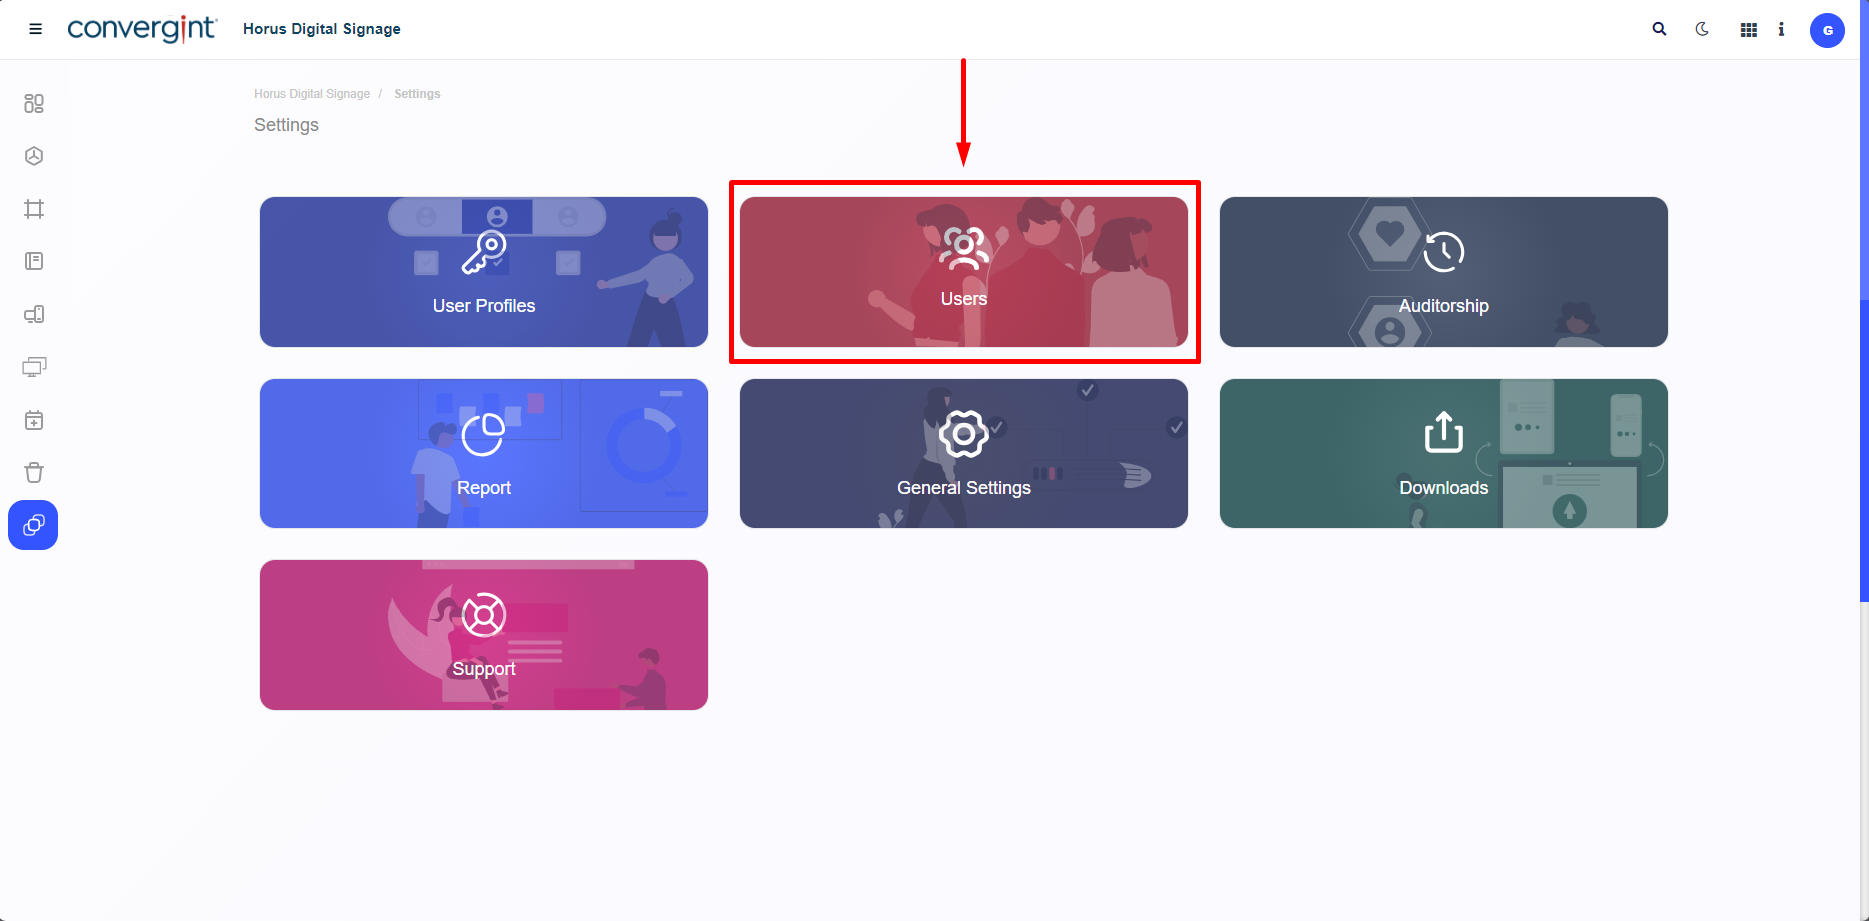Screen dimensions: 1869x921
Task: Open the Support card
Action: tap(484, 635)
